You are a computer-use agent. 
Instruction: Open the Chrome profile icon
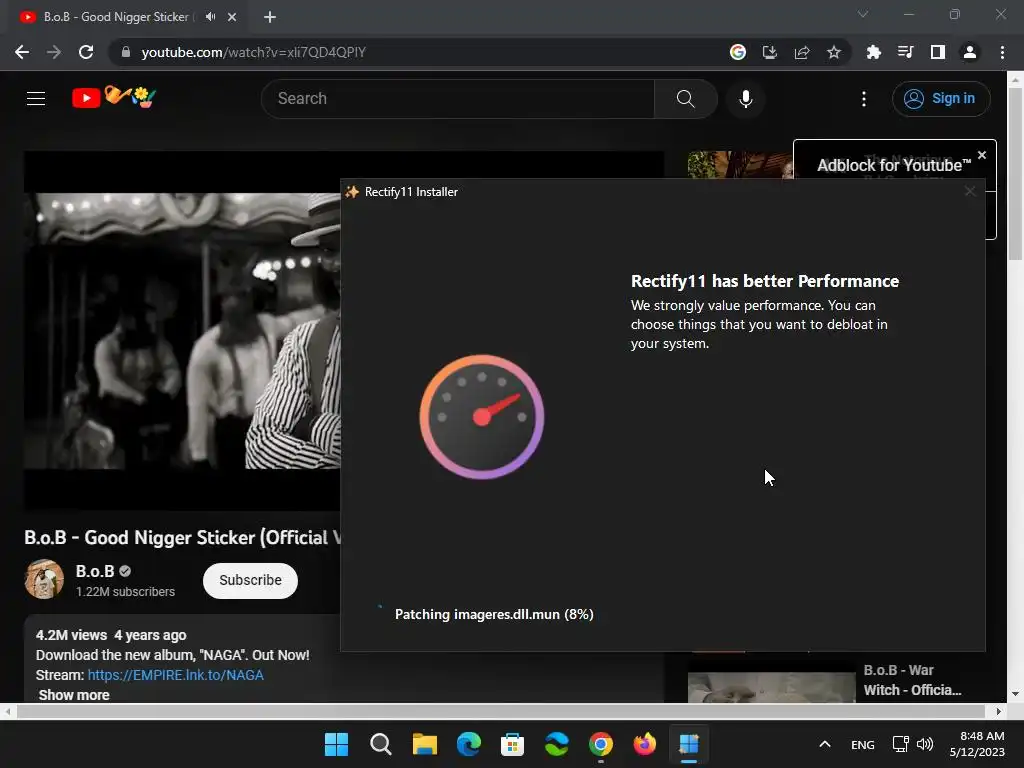pos(970,52)
